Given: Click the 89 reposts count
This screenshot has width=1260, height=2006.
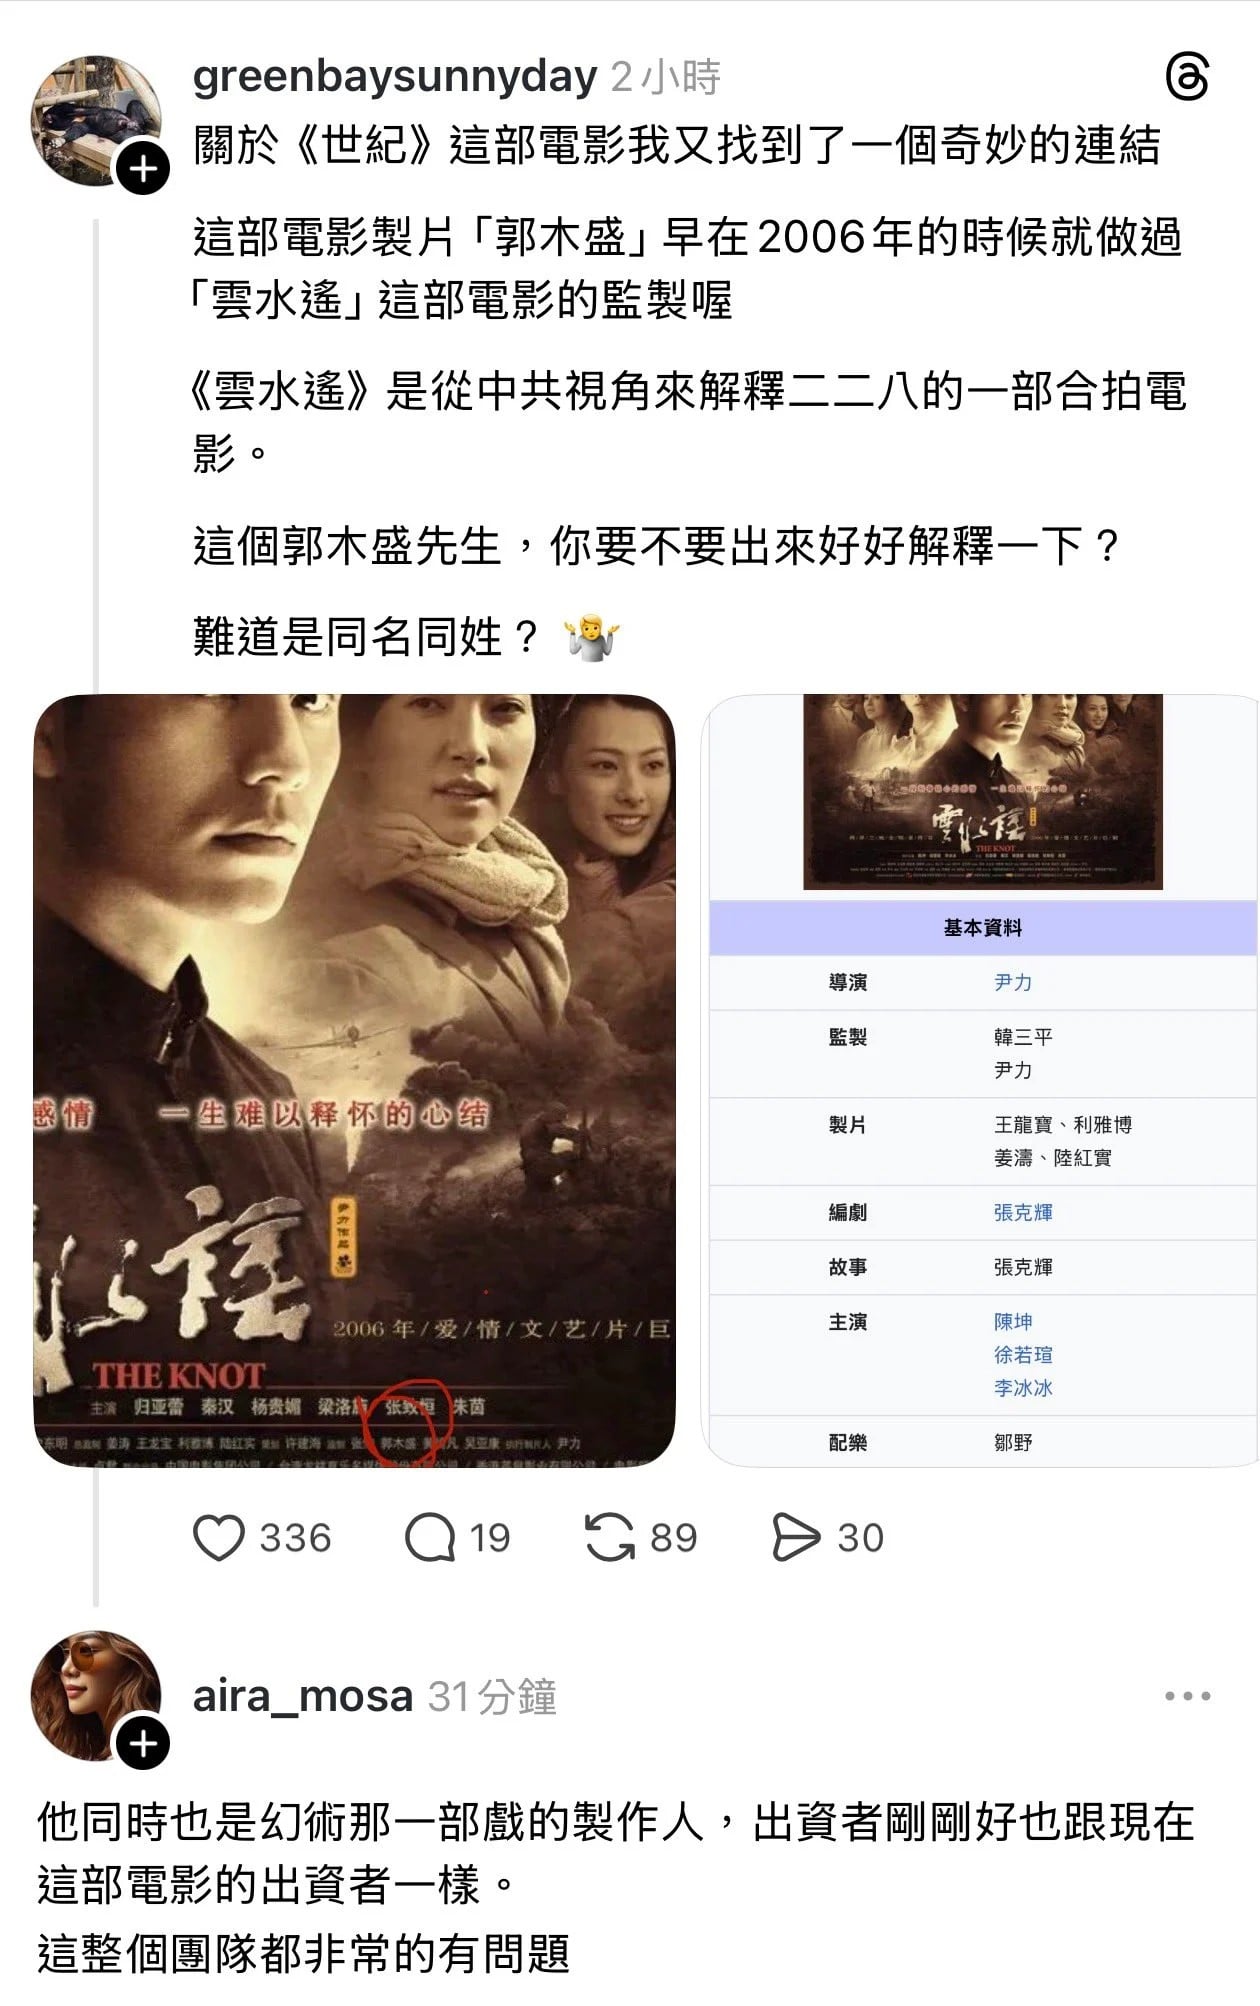Looking at the screenshot, I should [673, 1538].
